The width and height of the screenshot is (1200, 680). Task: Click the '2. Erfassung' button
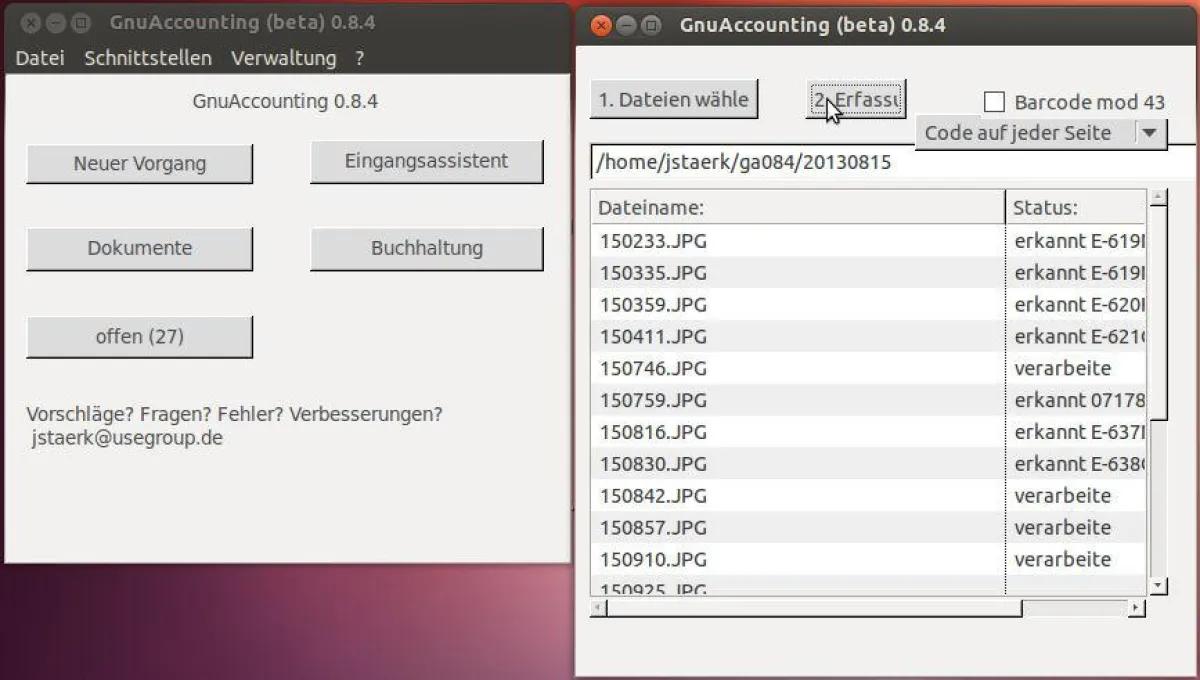[x=857, y=98]
